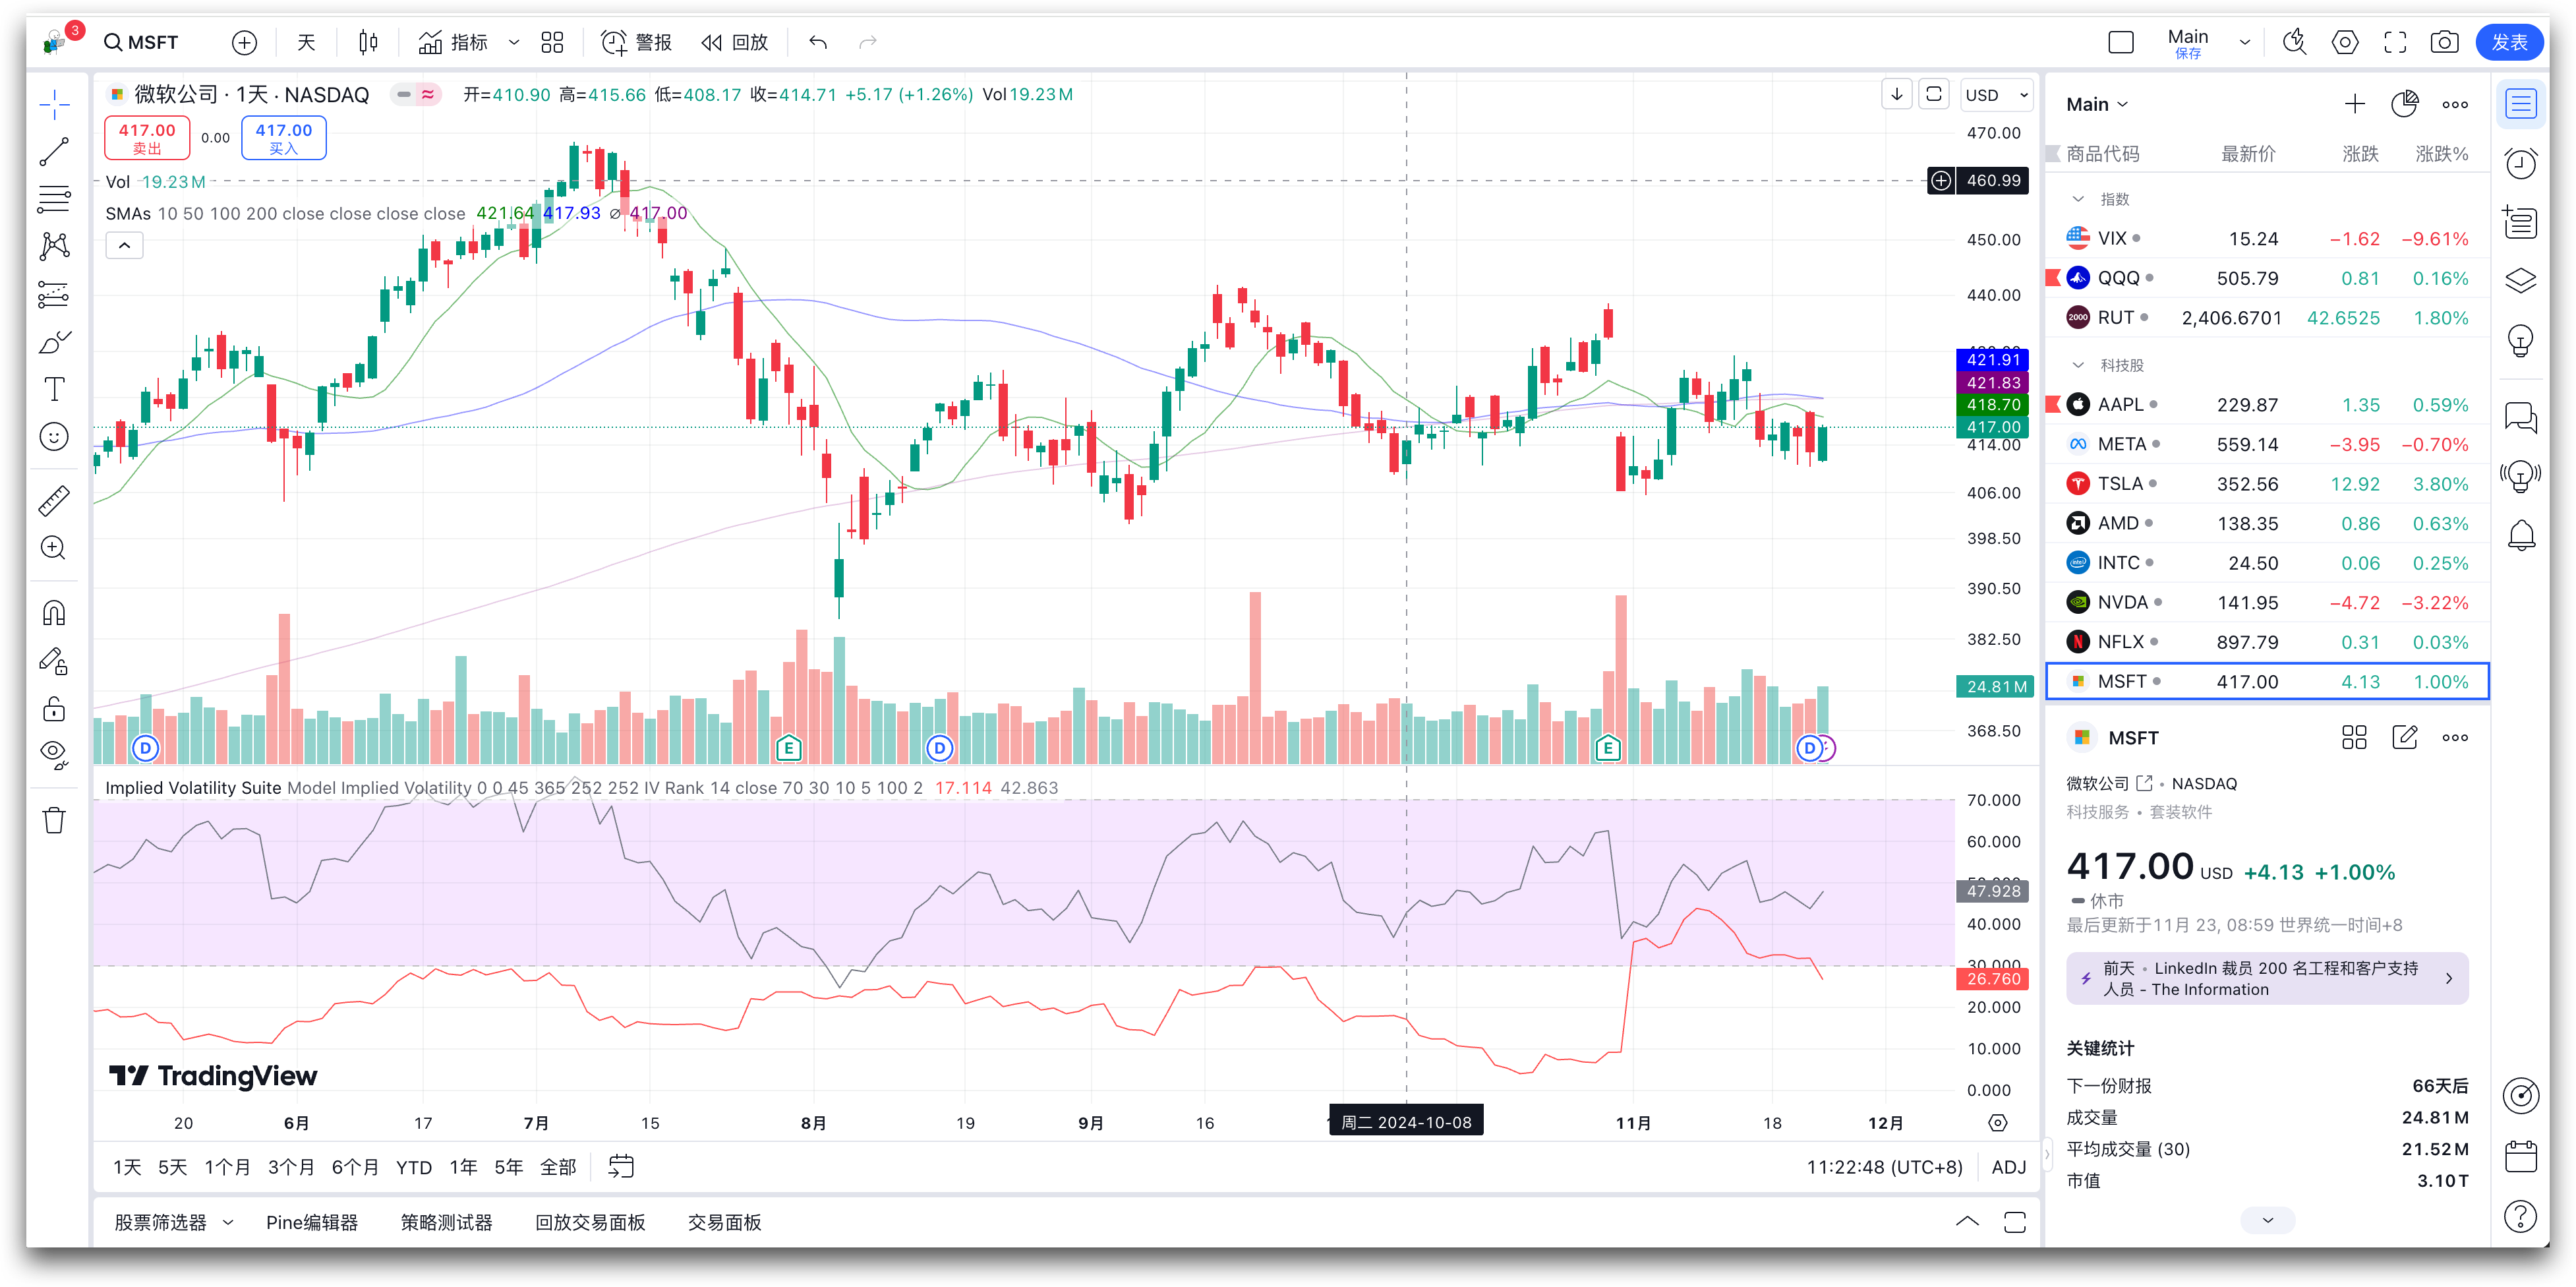
Task: Open the notifications bell panel
Action: (x=2520, y=536)
